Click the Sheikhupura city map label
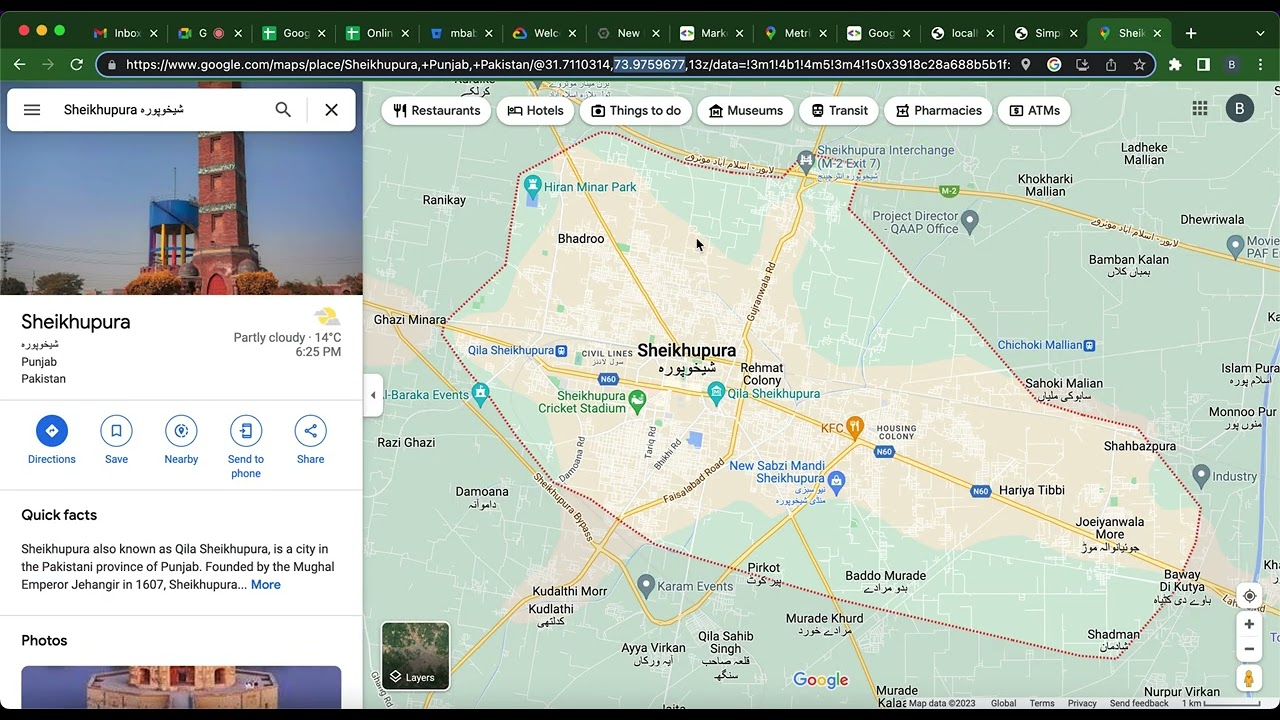This screenshot has height=720, width=1280. [686, 351]
